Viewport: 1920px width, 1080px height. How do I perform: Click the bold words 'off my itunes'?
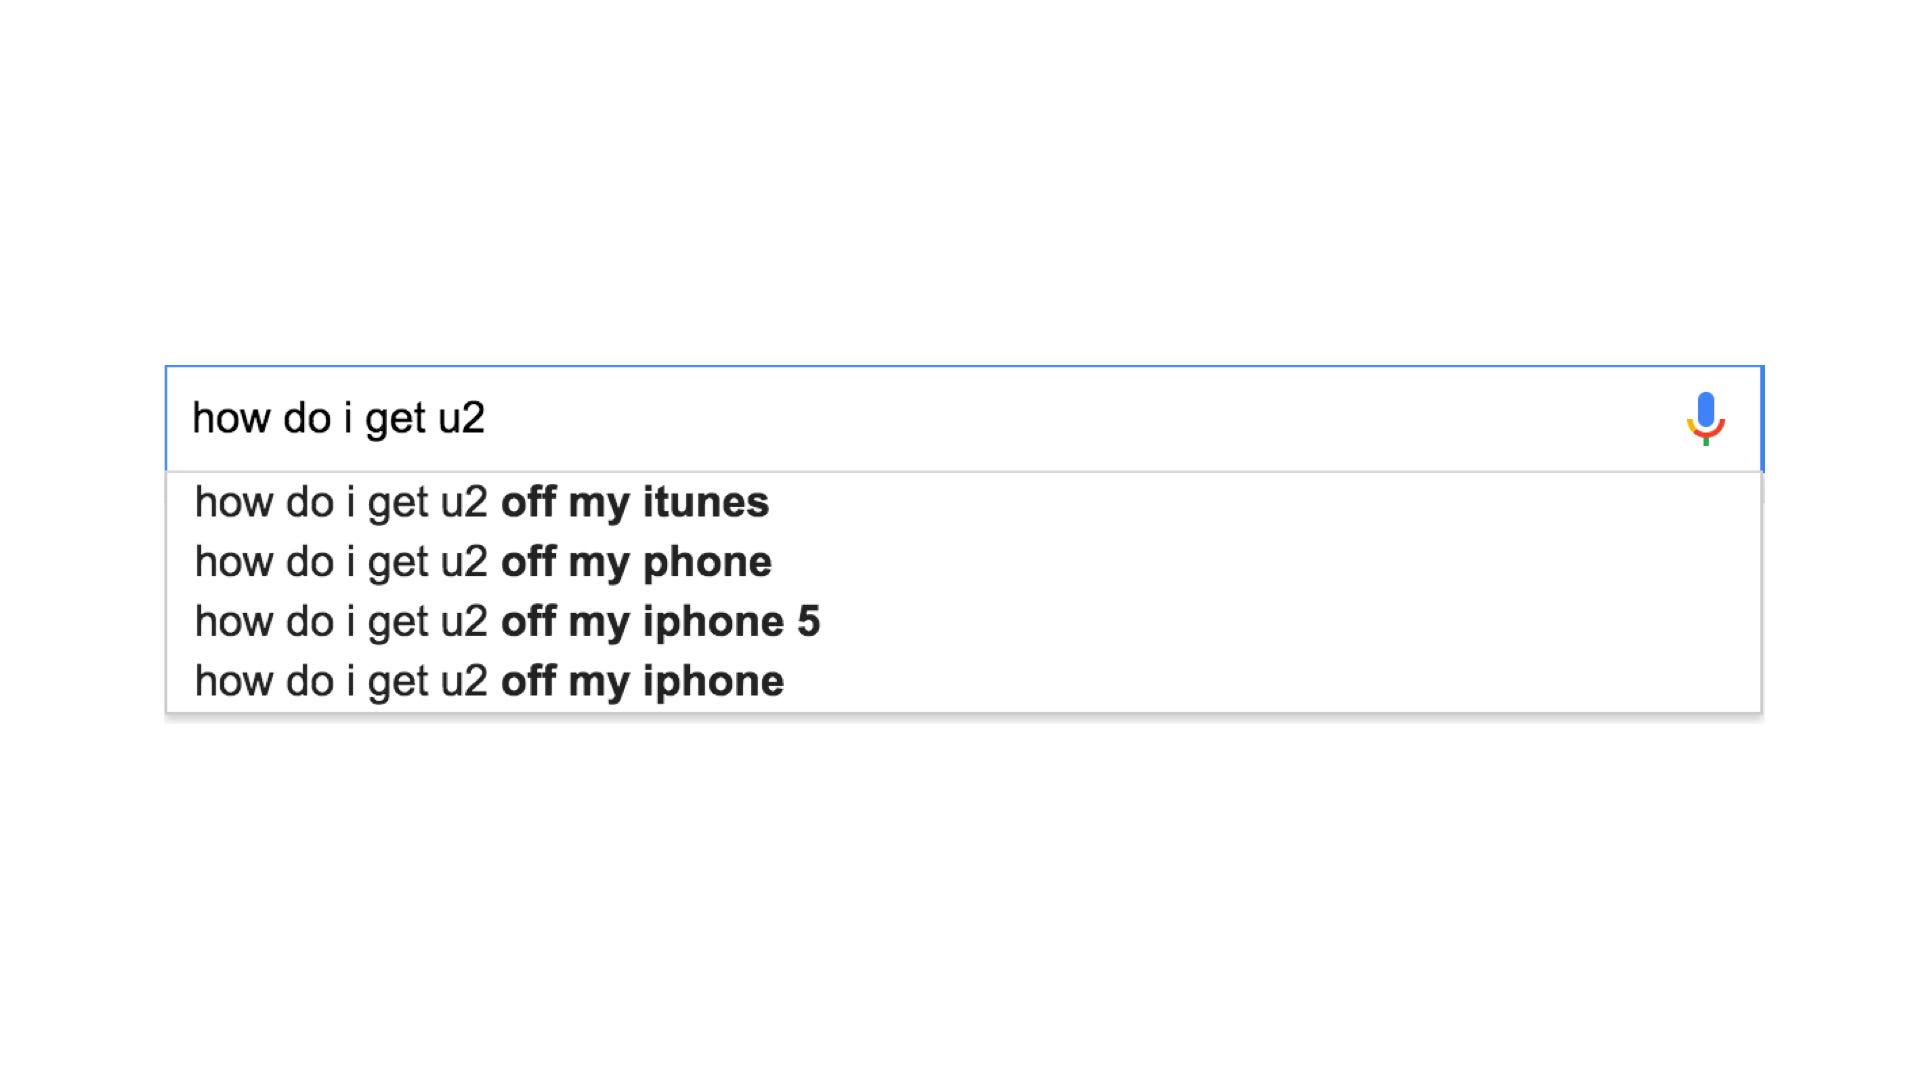click(635, 502)
